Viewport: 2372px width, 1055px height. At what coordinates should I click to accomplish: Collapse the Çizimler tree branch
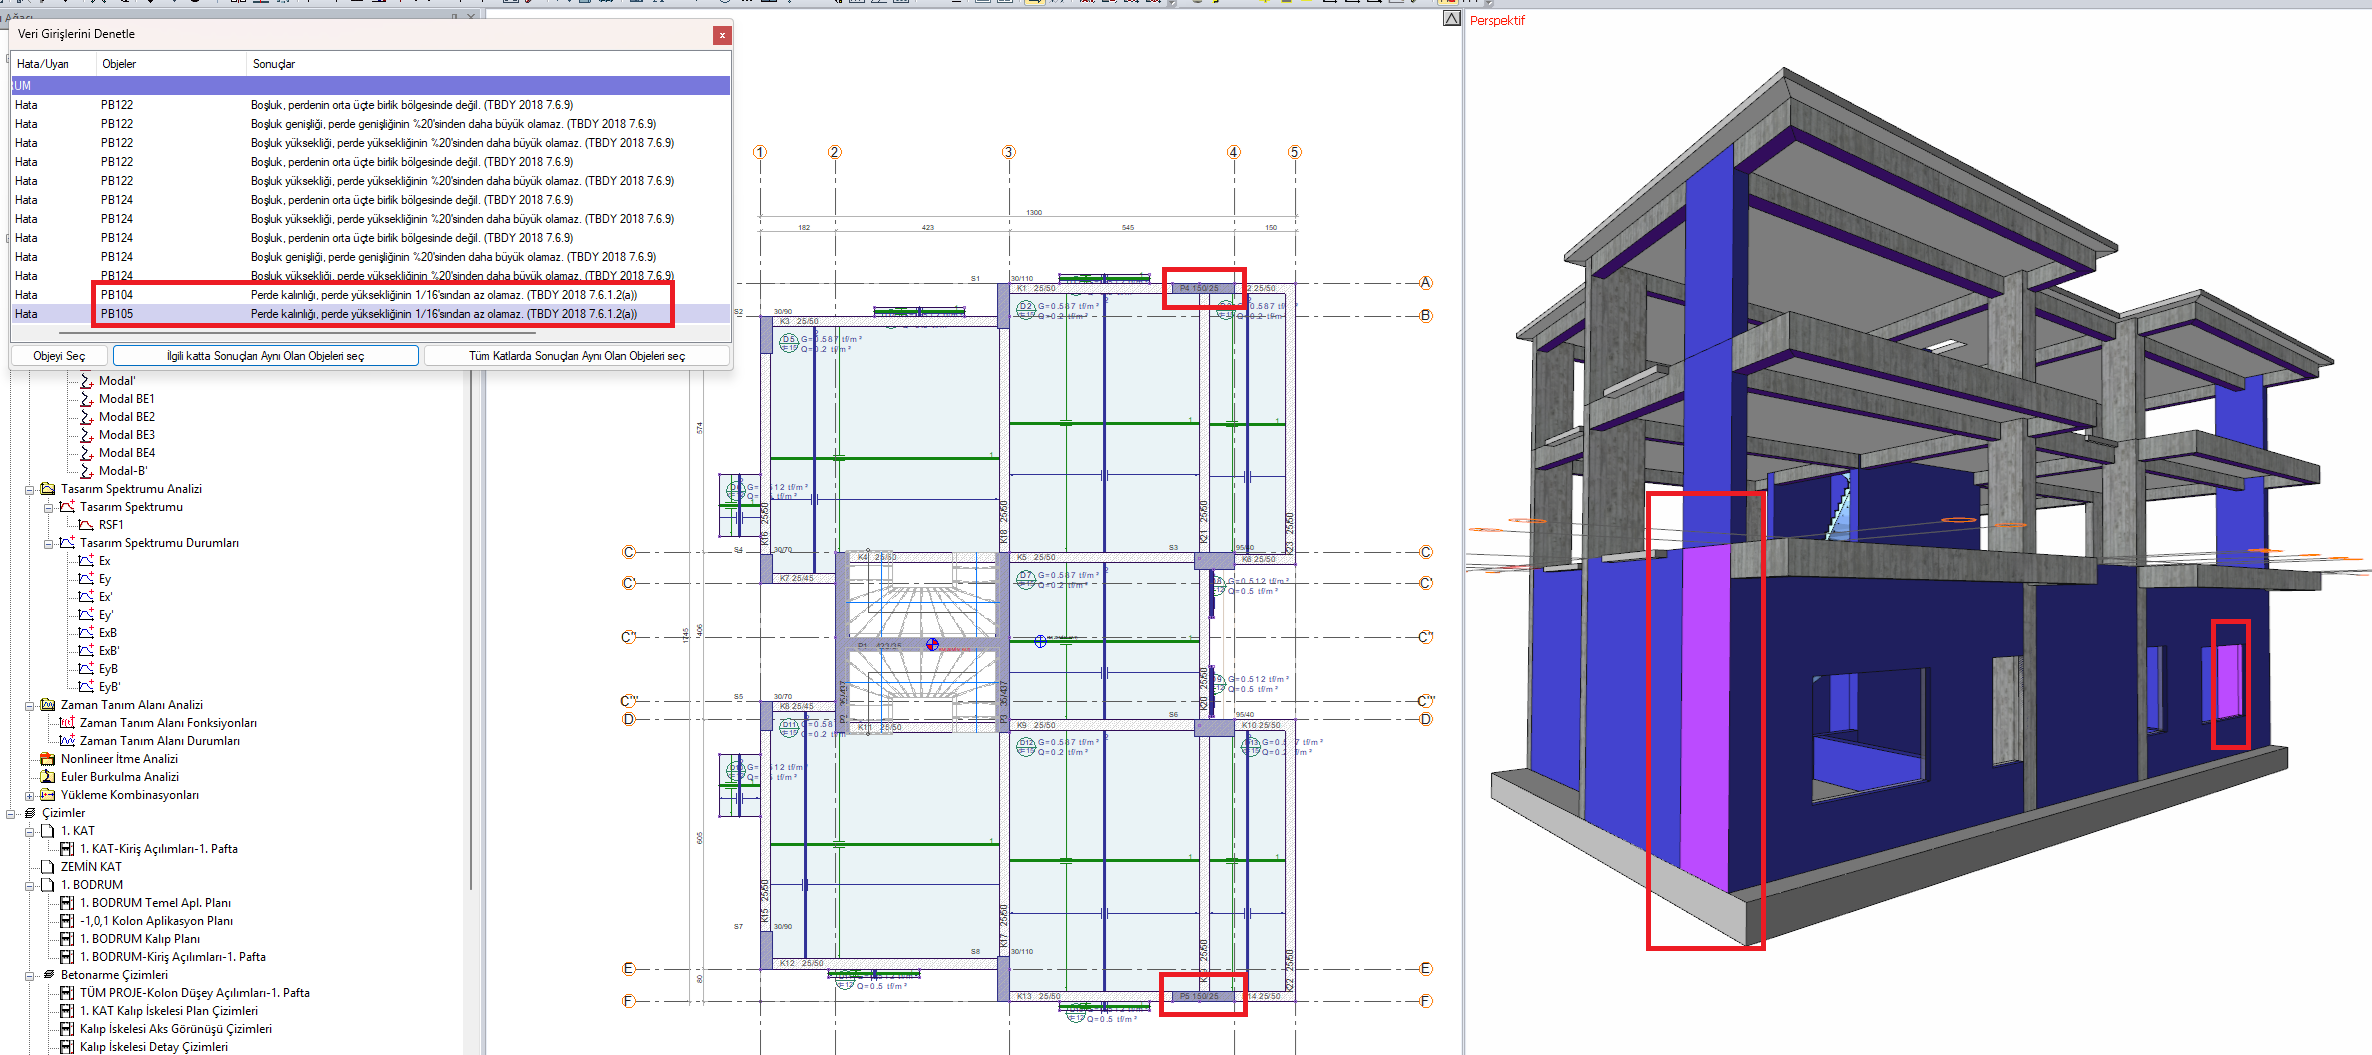(11, 813)
